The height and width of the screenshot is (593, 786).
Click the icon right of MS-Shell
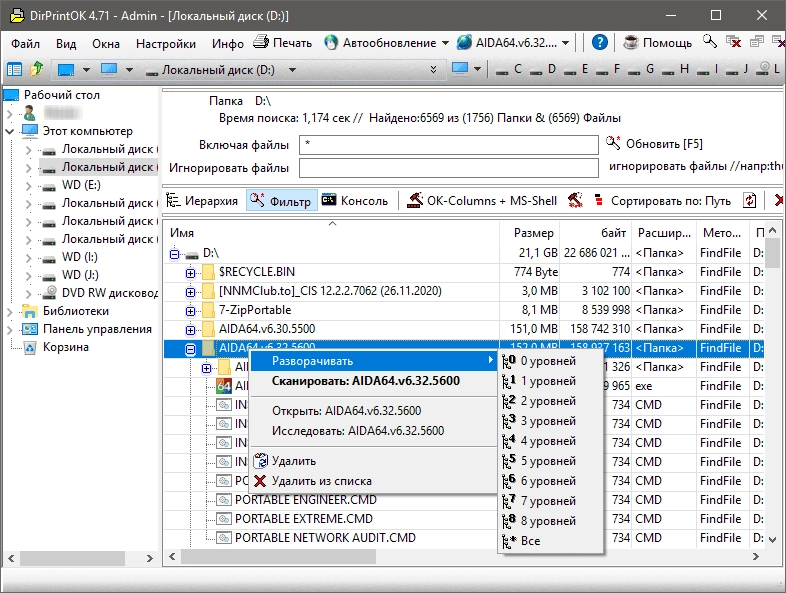(575, 201)
